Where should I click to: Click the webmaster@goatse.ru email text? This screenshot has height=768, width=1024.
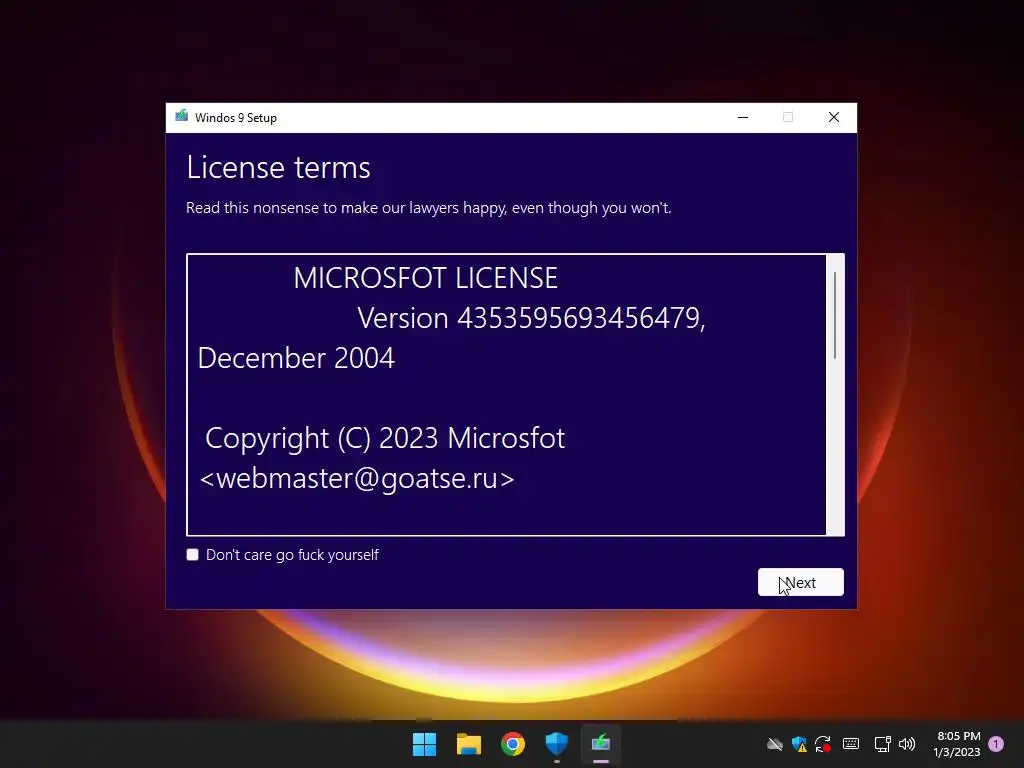coord(357,479)
